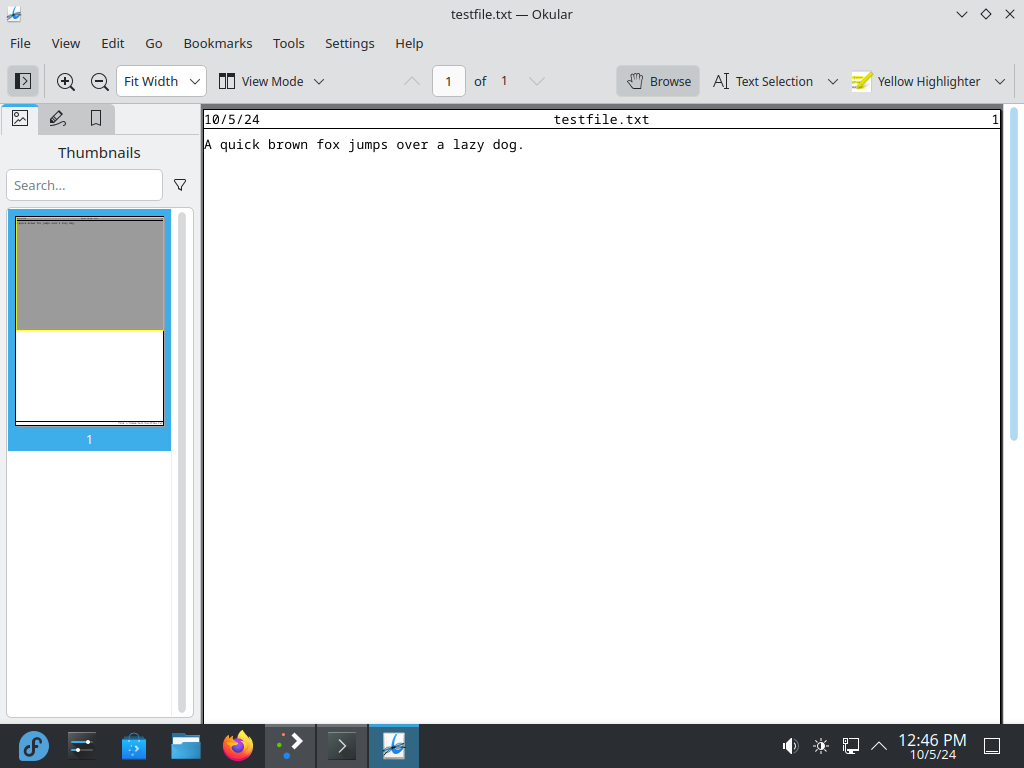Switch to the Annotations sidebar tab
This screenshot has height=768, width=1024.
[x=57, y=118]
